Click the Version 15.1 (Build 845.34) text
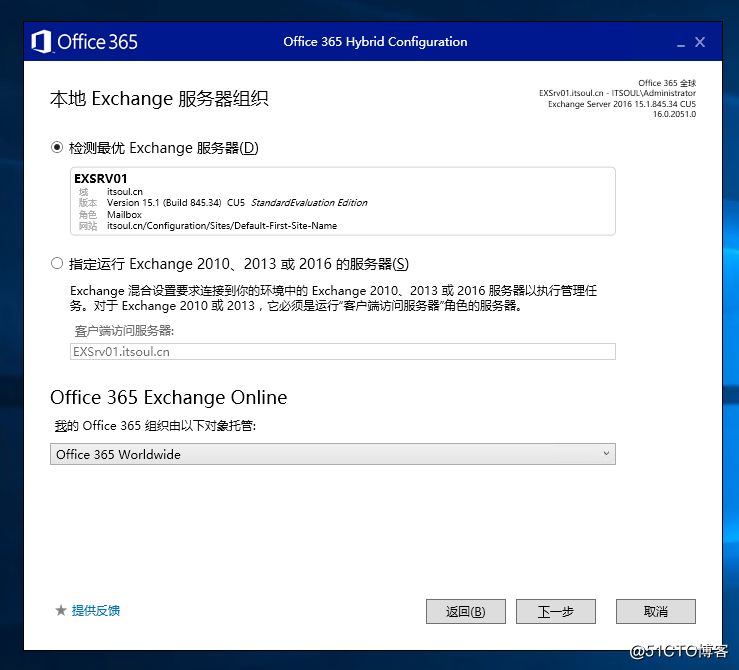This screenshot has height=670, width=739. point(164,203)
